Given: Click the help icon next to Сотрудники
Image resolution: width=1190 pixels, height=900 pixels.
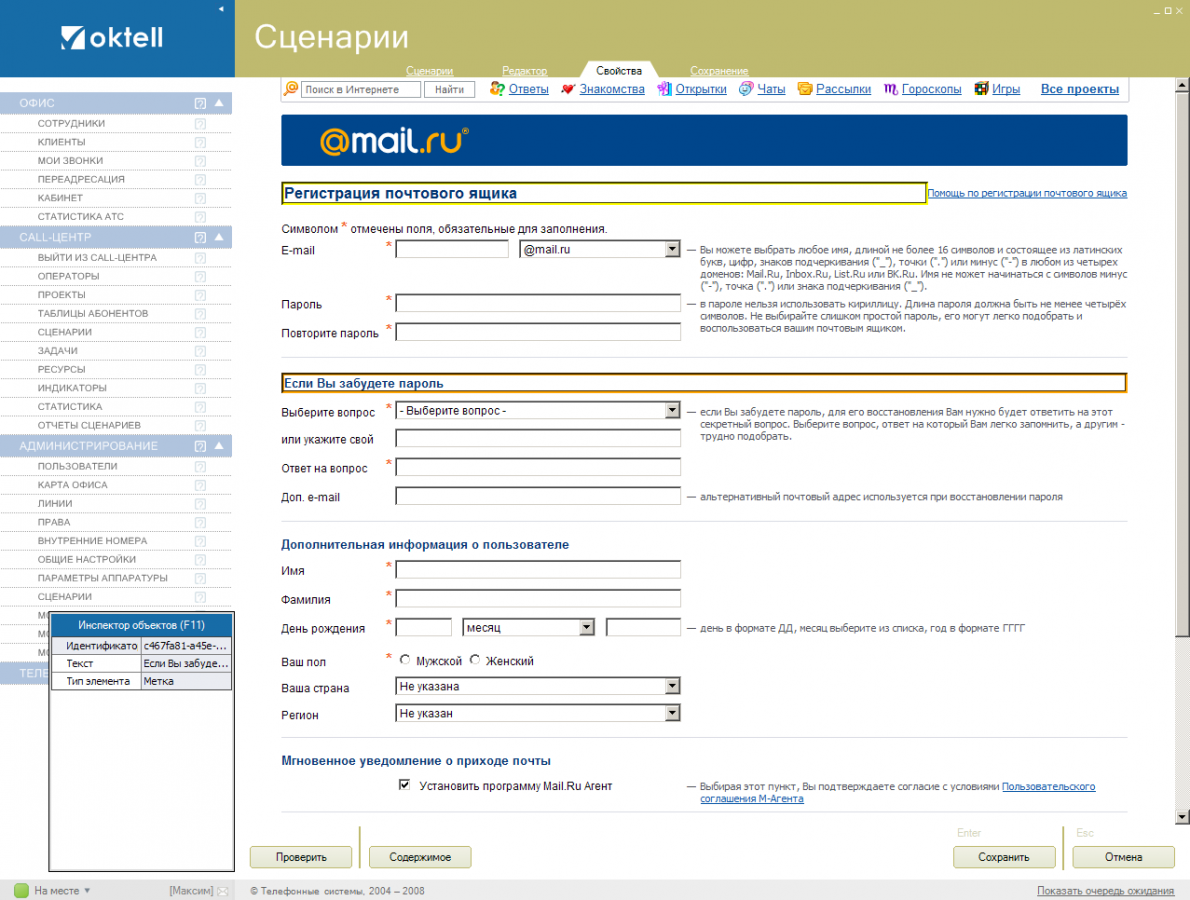Looking at the screenshot, I should tap(200, 124).
